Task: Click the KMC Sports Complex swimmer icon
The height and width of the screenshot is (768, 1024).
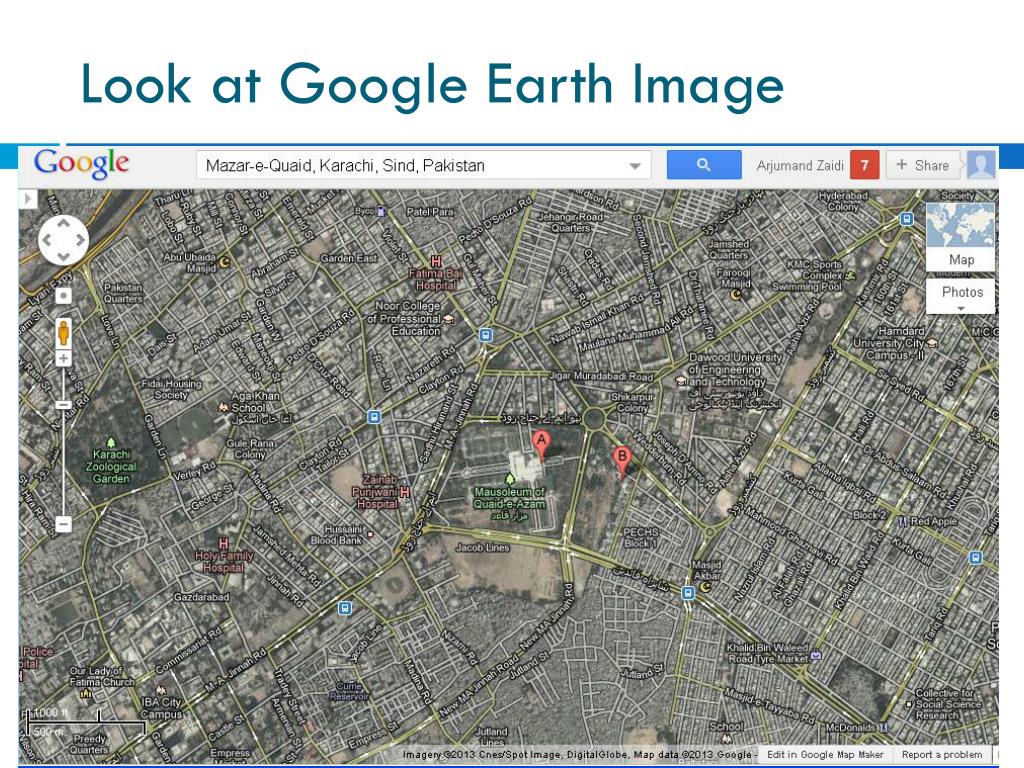Action: point(850,275)
